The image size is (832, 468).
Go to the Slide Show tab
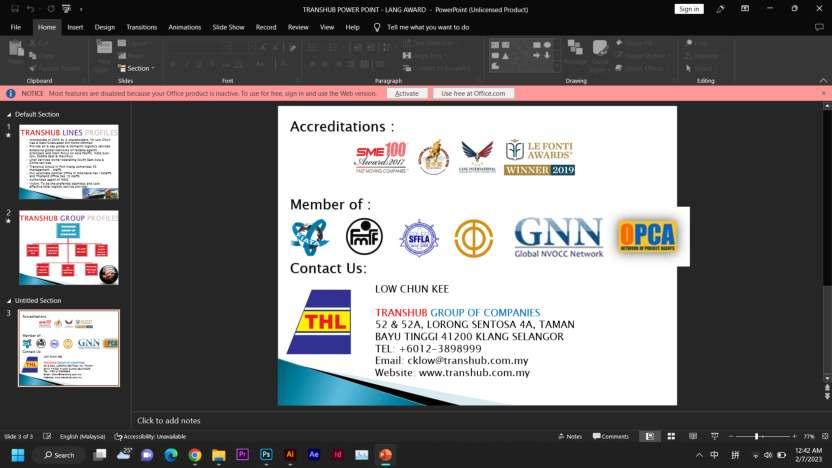coord(228,27)
